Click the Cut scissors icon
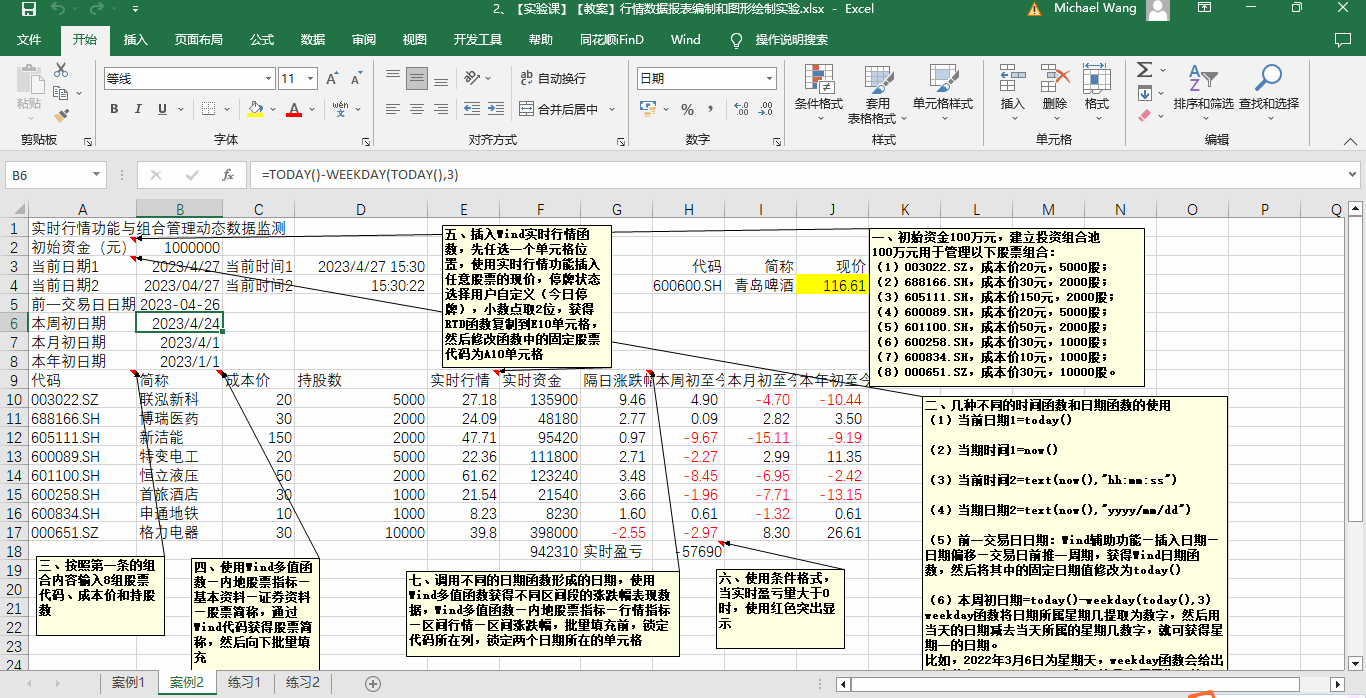Viewport: 1366px width, 698px height. (61, 71)
